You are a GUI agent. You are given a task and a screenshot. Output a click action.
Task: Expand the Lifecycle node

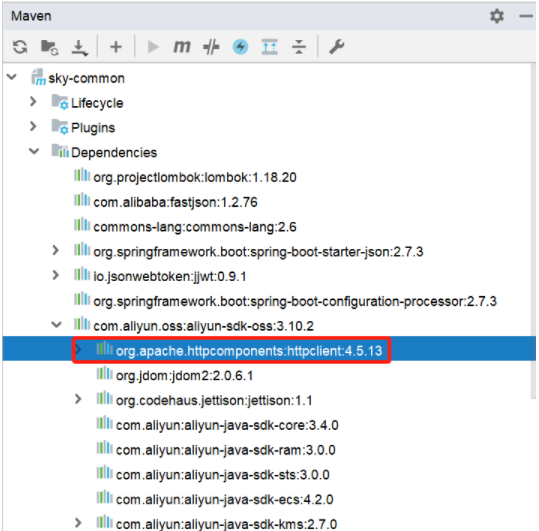(x=33, y=101)
